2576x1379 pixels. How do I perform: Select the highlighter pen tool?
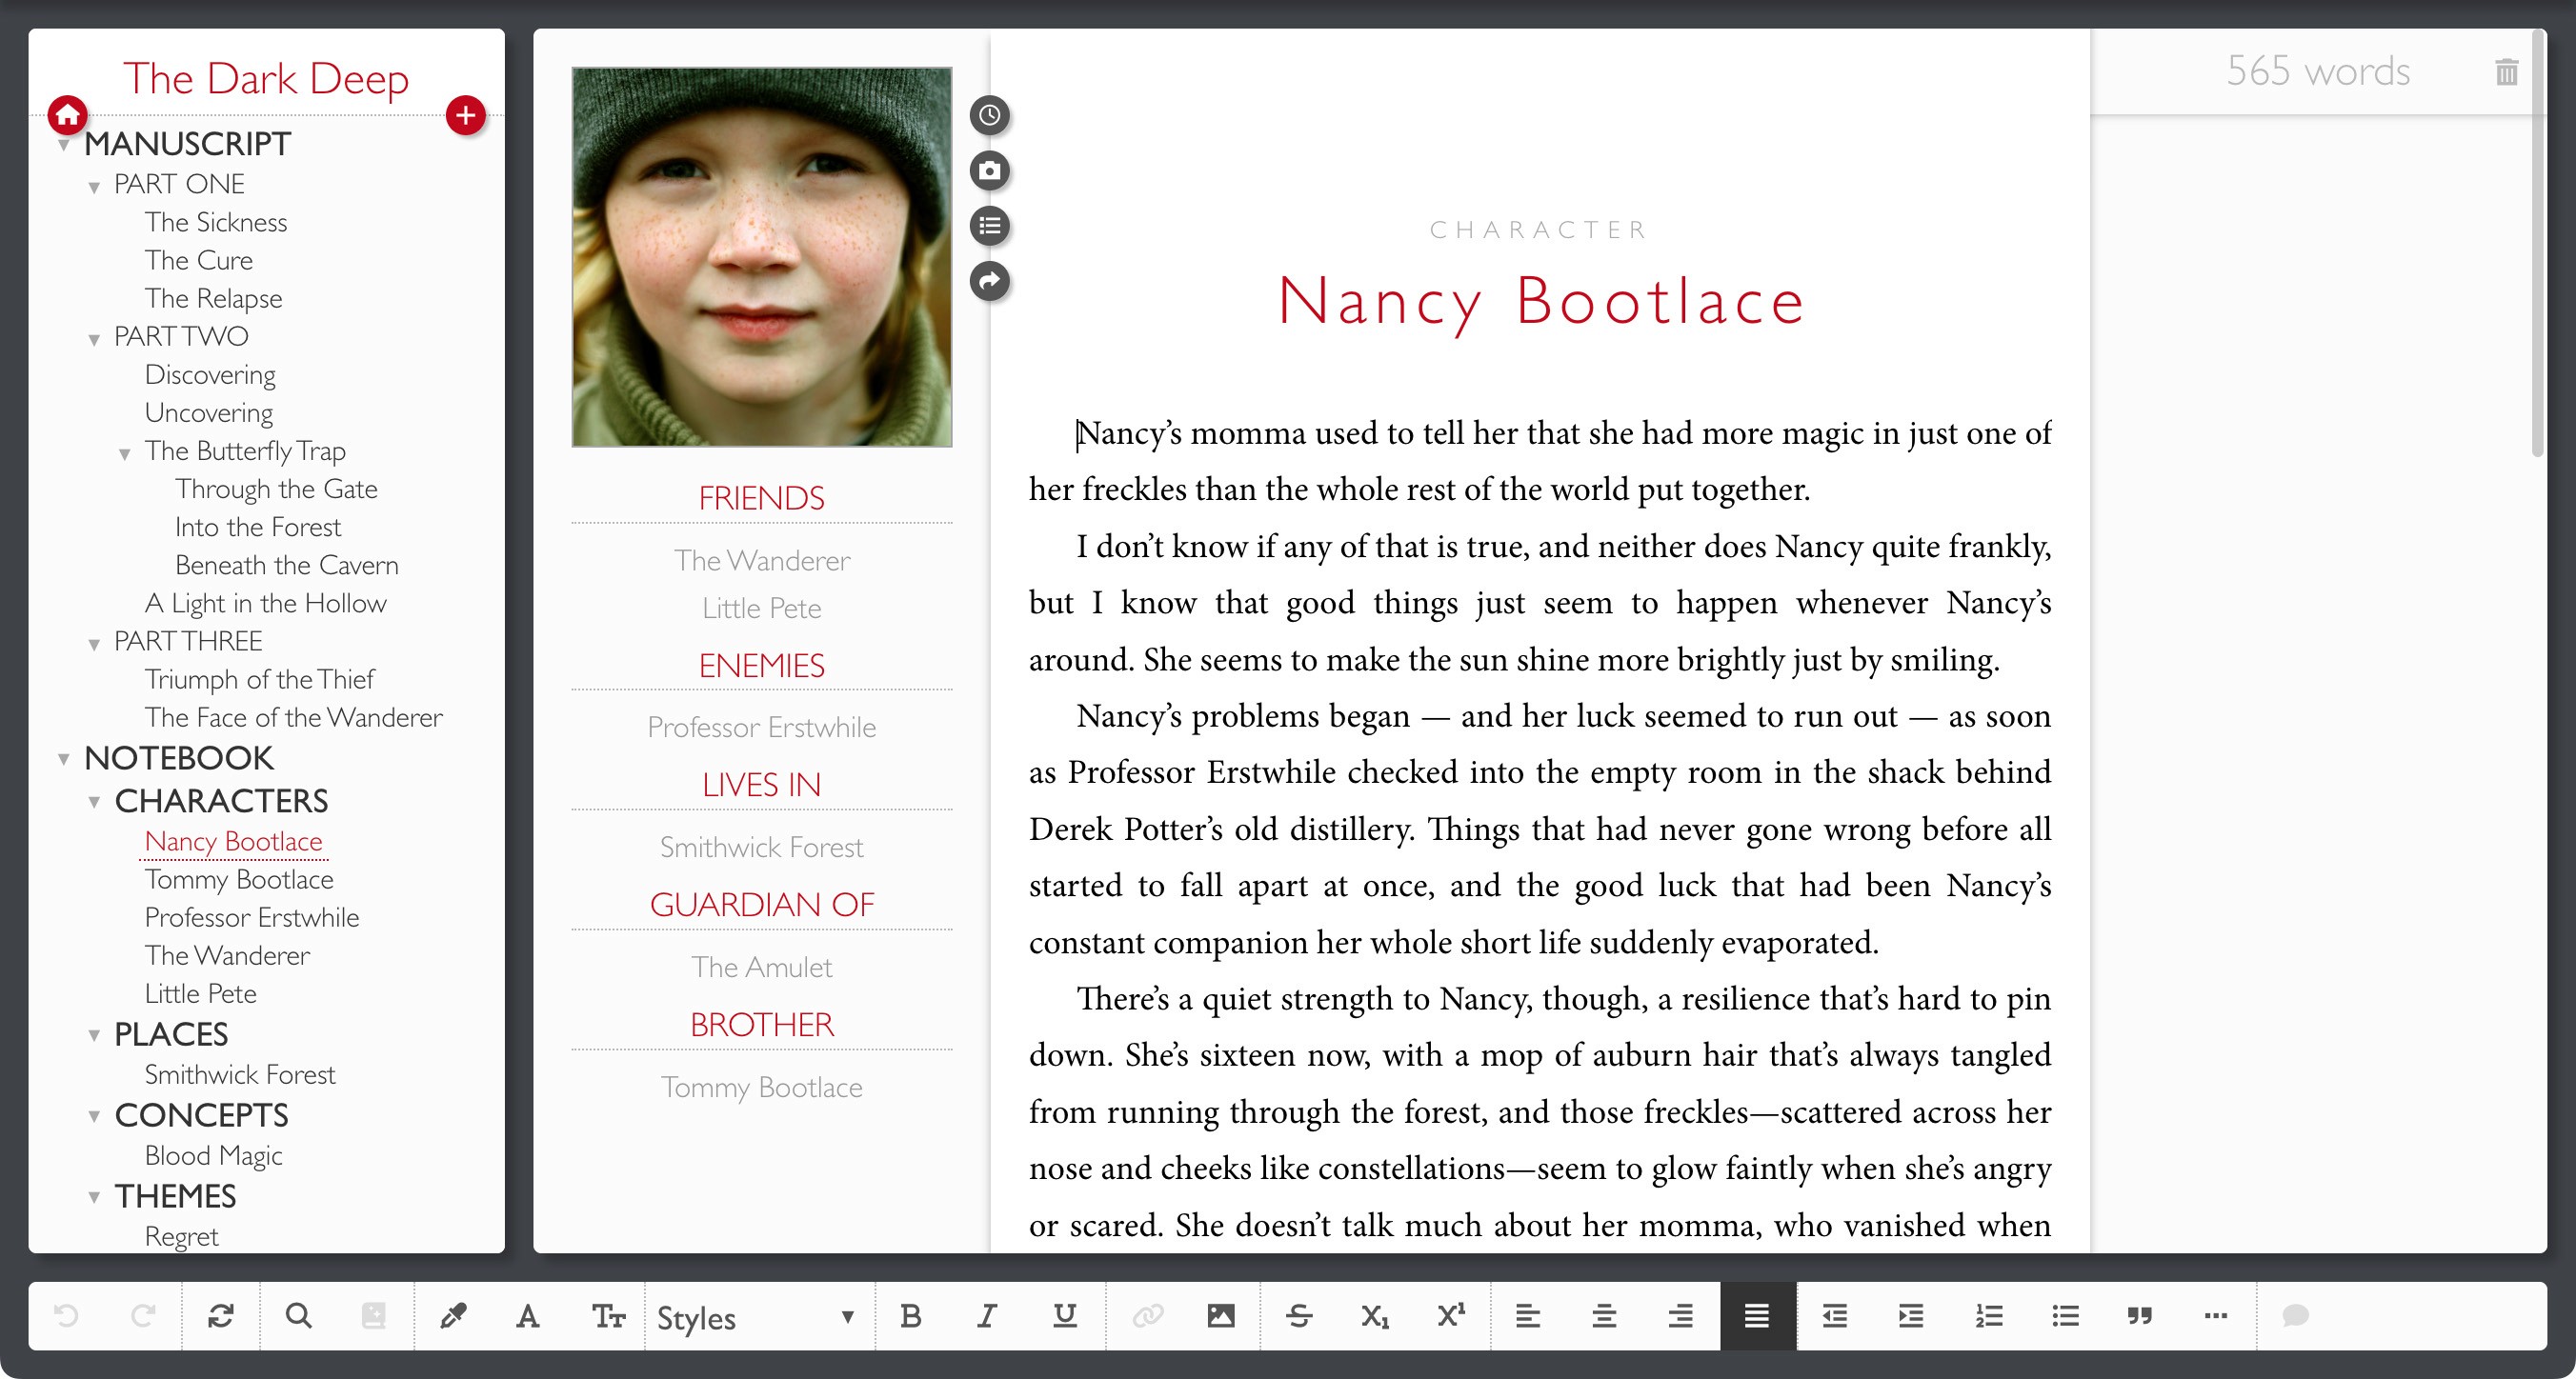[453, 1316]
